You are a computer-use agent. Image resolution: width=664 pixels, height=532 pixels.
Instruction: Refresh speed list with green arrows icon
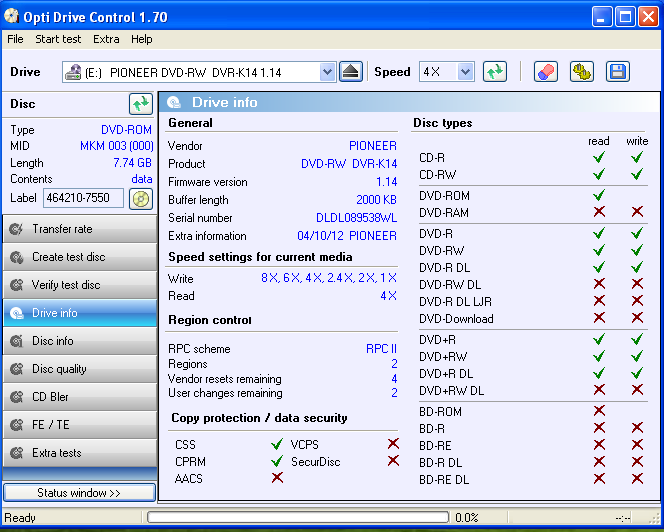(x=495, y=72)
